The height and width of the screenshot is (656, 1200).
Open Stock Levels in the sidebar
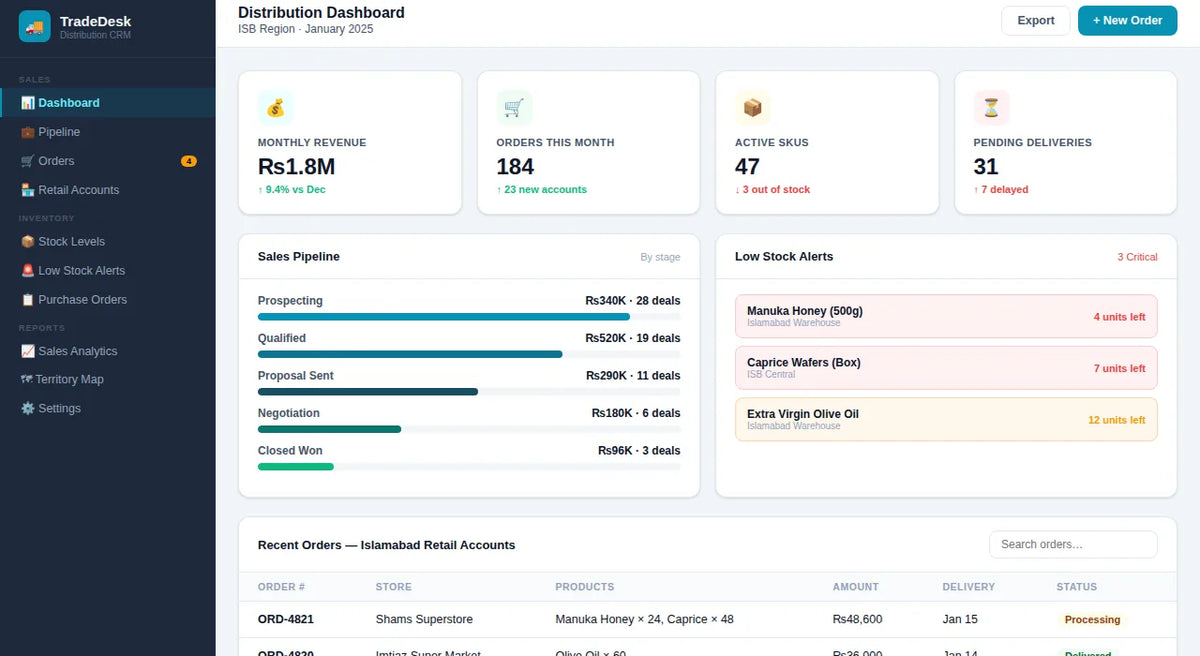click(108, 241)
